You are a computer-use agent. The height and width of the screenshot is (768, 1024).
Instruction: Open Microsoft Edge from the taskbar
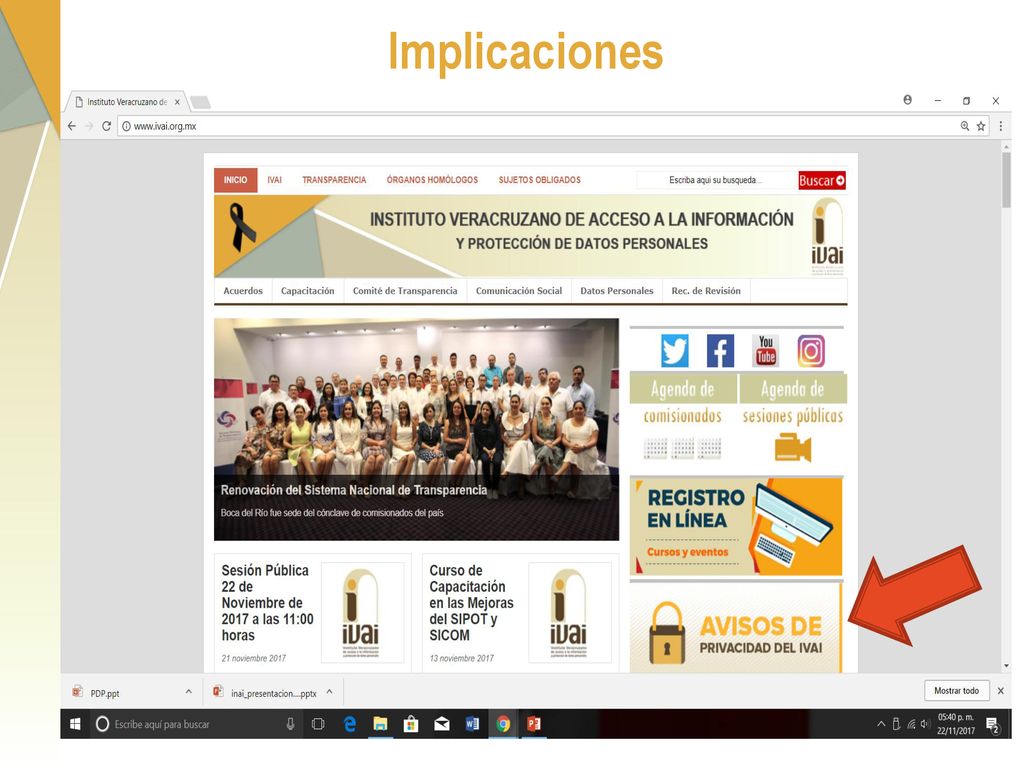pyautogui.click(x=349, y=724)
